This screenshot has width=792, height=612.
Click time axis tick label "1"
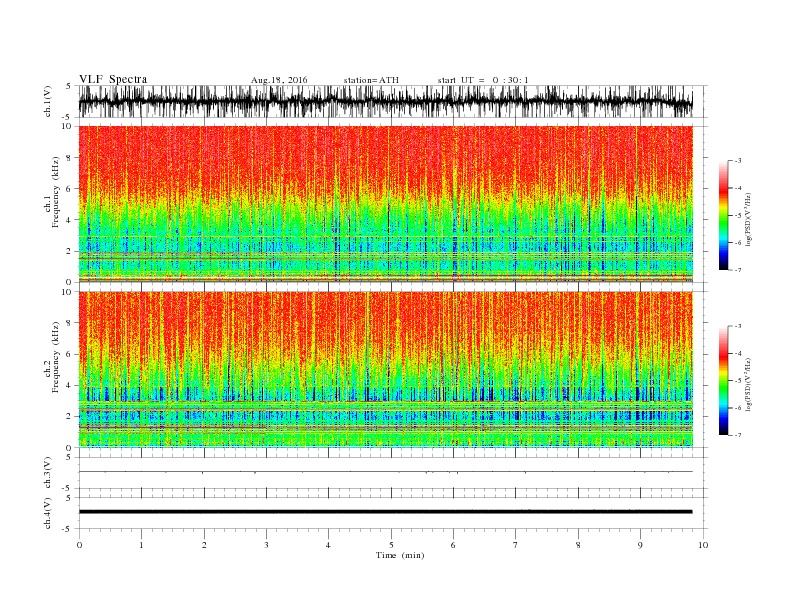(141, 545)
